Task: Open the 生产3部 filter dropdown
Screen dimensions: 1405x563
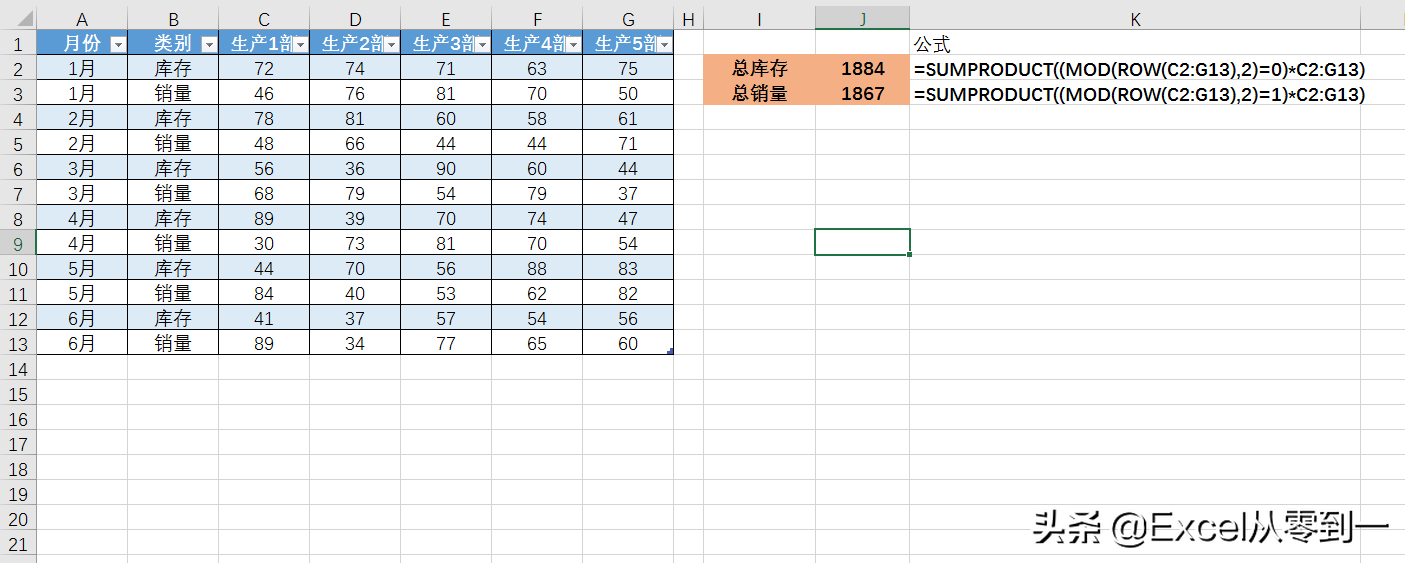Action: coord(482,44)
